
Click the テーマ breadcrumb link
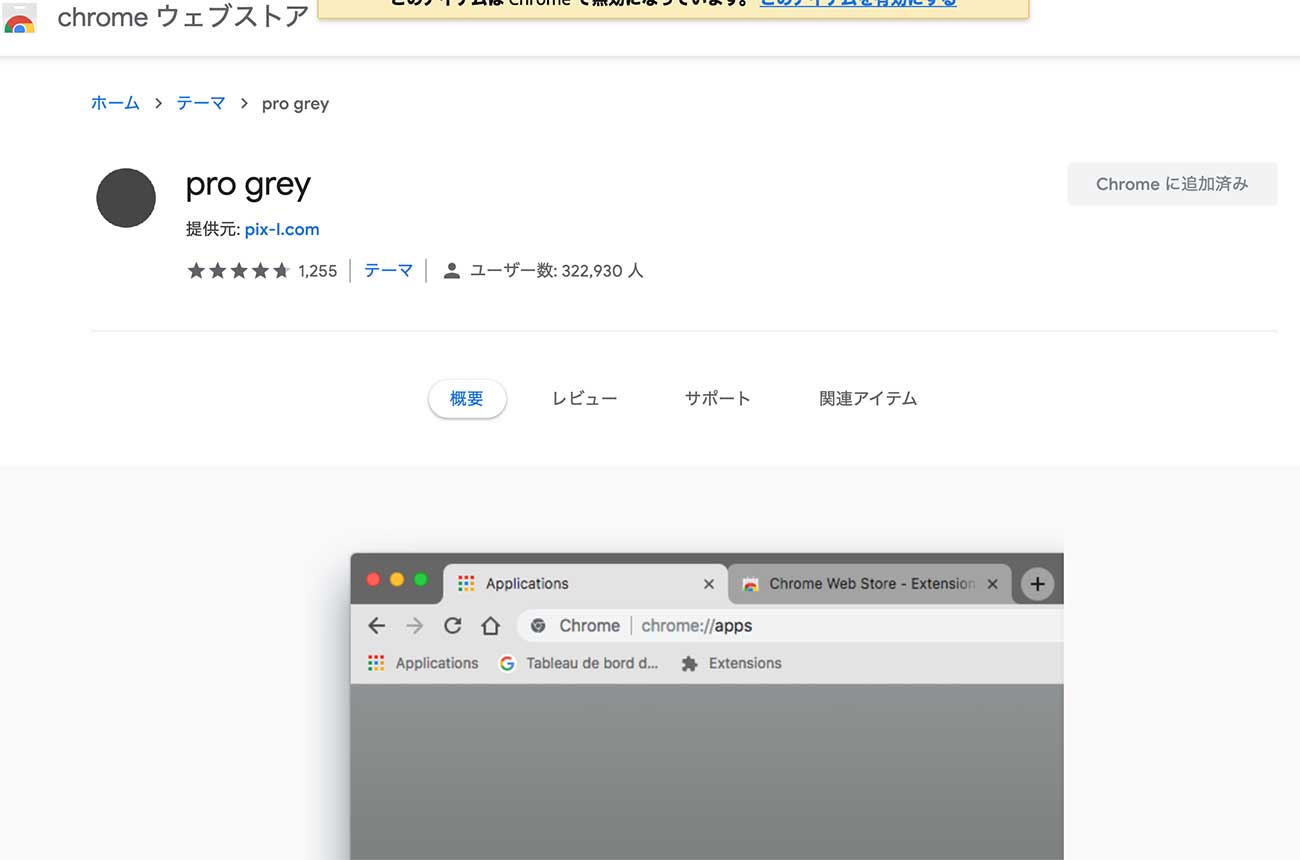pyautogui.click(x=201, y=103)
